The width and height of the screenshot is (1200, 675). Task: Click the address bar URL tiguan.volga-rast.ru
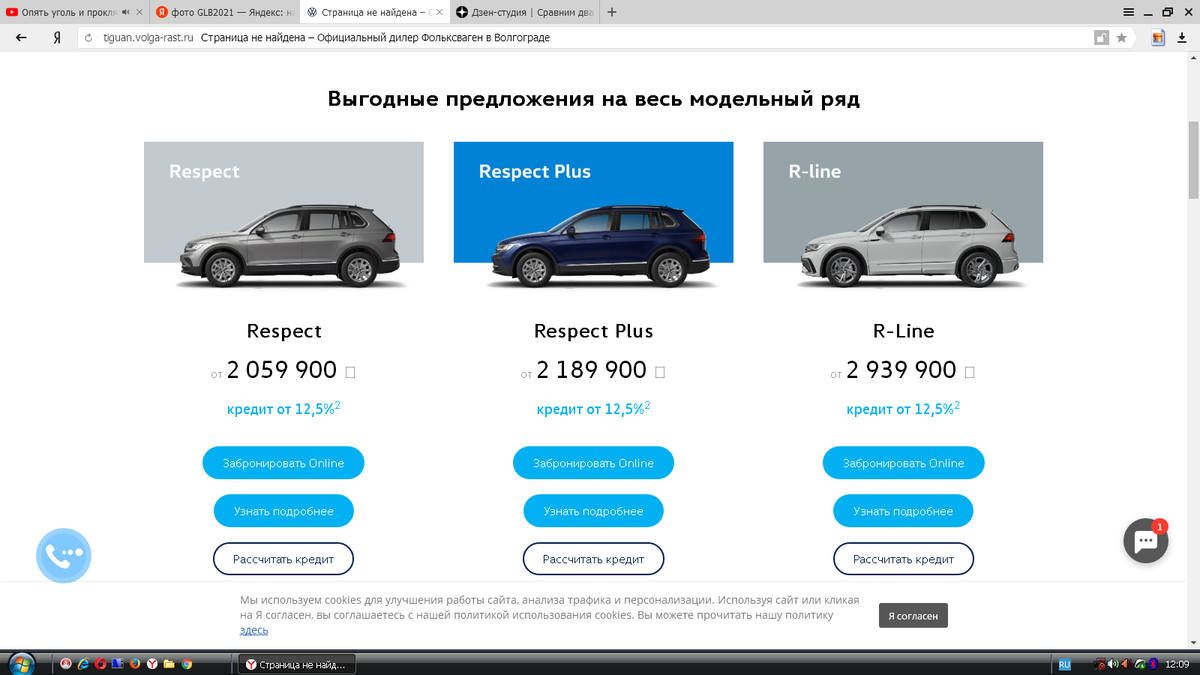click(x=148, y=38)
